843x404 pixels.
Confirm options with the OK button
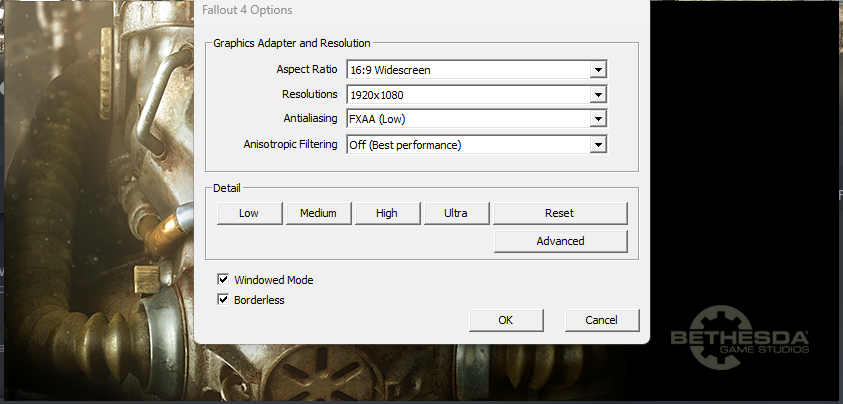pos(506,320)
